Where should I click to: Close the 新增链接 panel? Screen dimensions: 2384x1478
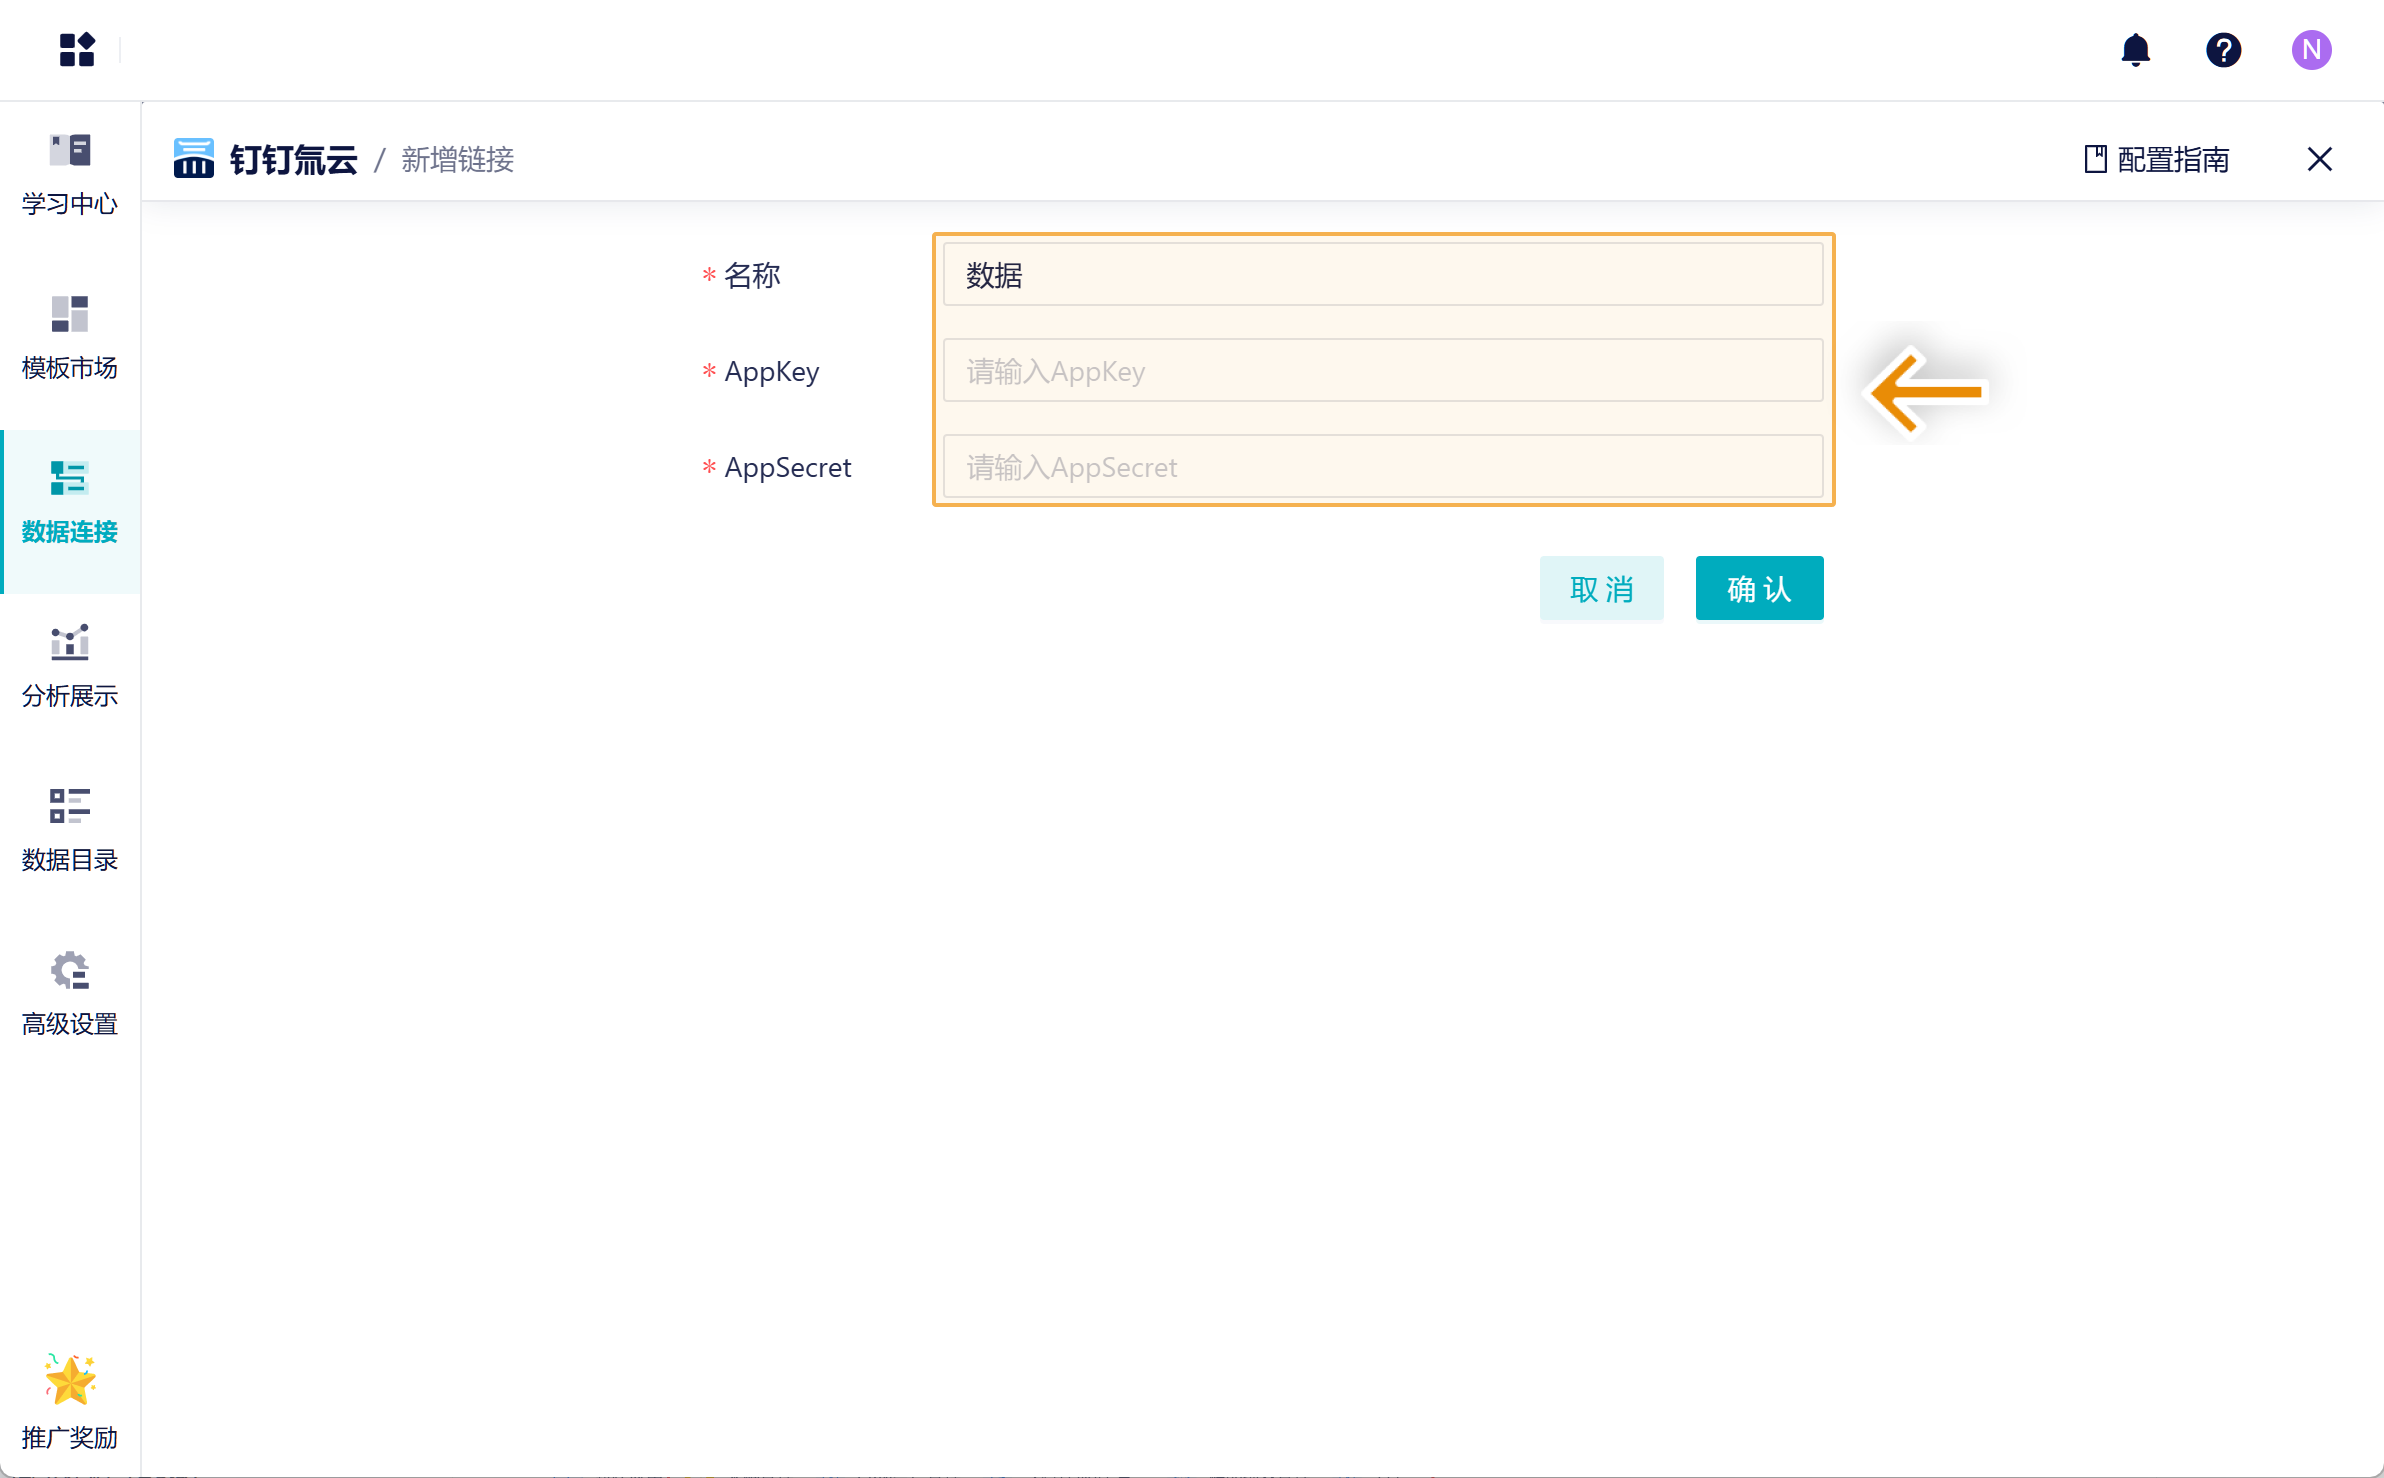2319,159
